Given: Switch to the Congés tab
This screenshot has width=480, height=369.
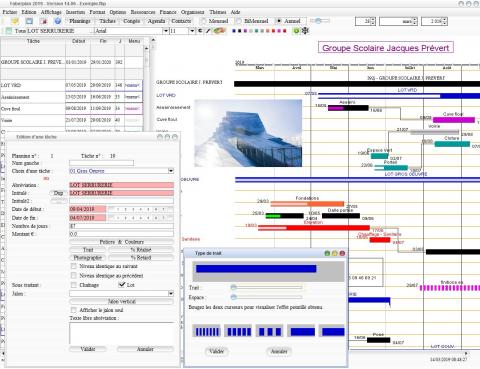Looking at the screenshot, I should coord(132,21).
